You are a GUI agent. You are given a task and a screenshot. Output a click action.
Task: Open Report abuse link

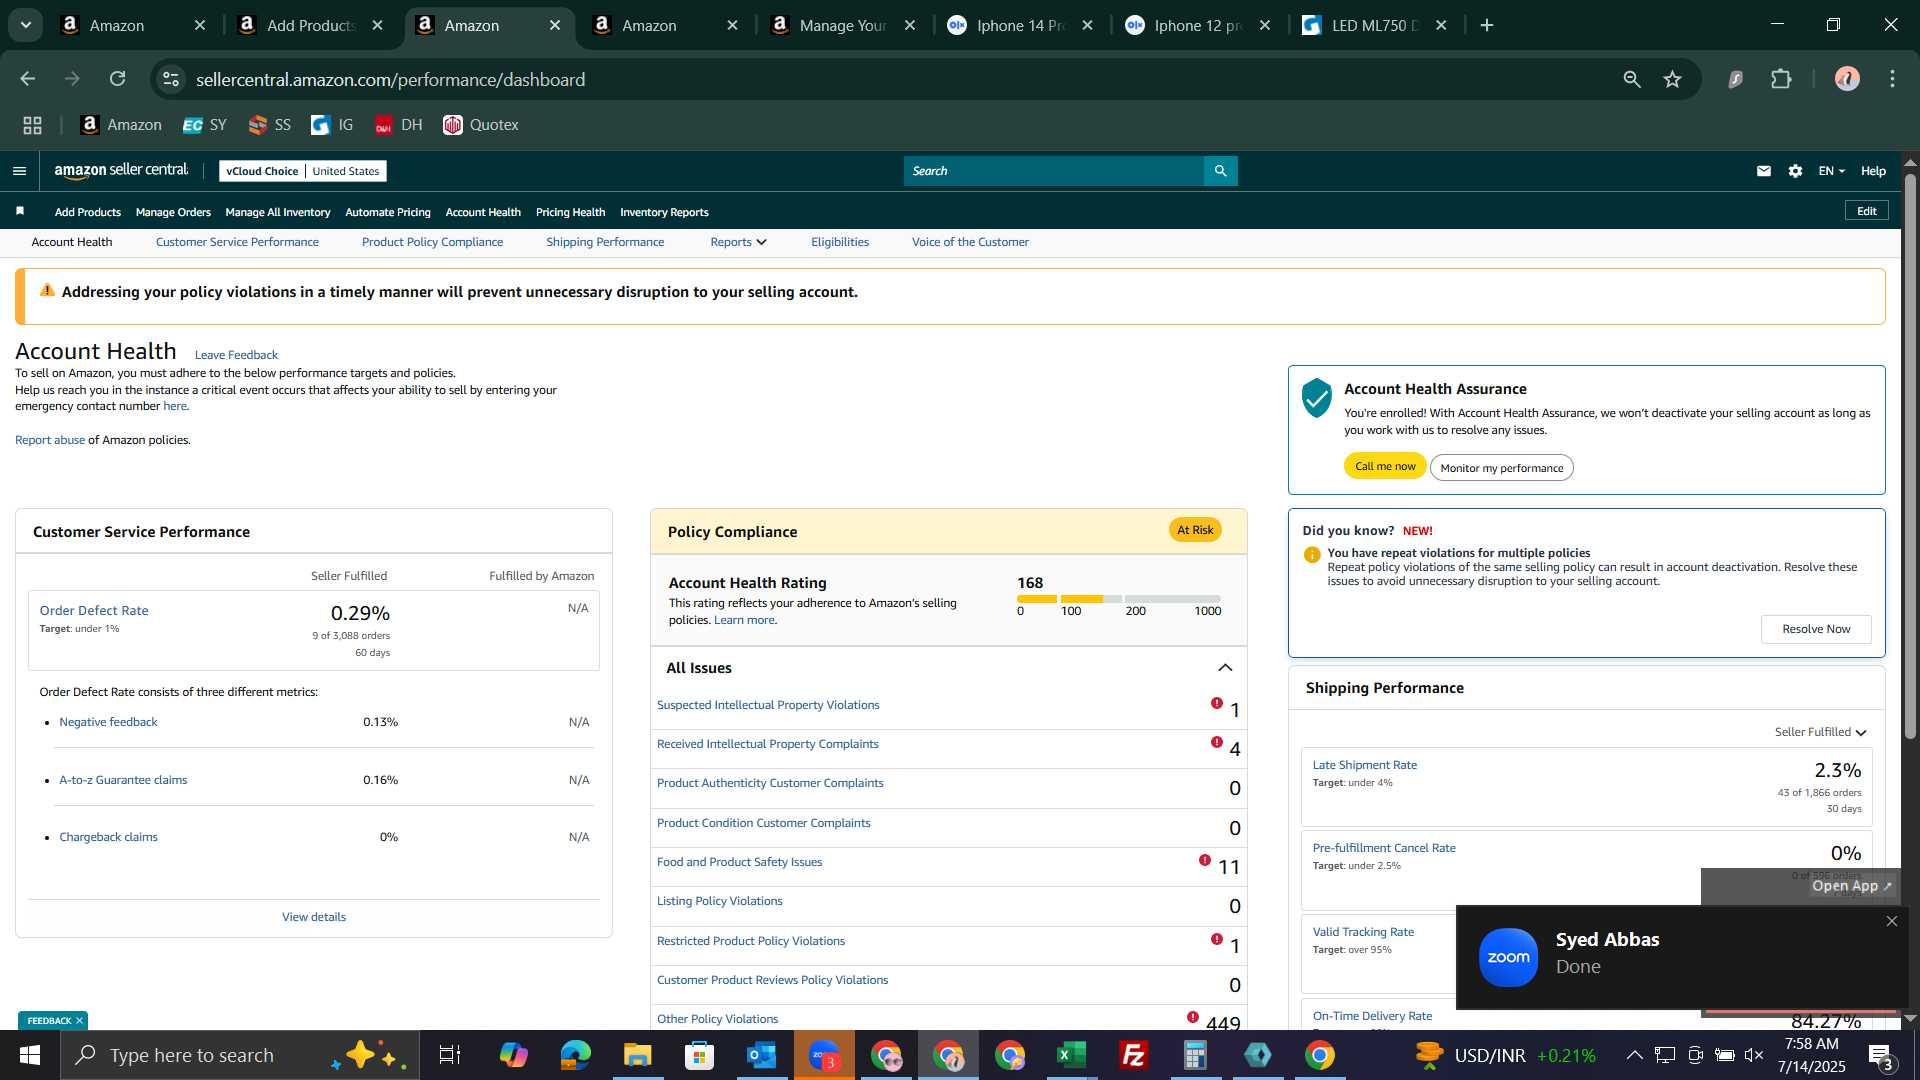coord(50,440)
